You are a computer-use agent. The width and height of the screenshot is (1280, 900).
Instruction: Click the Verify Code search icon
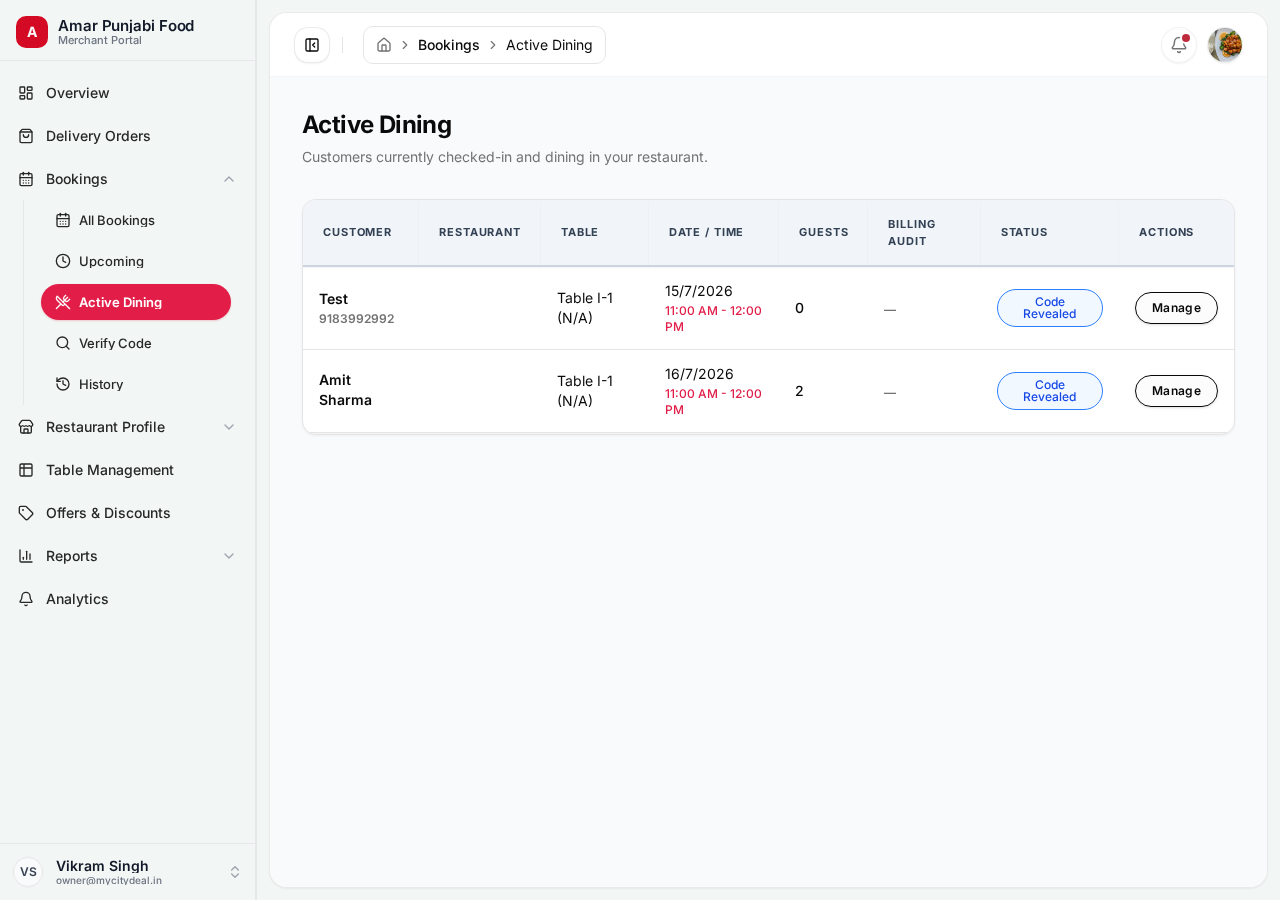click(x=63, y=343)
